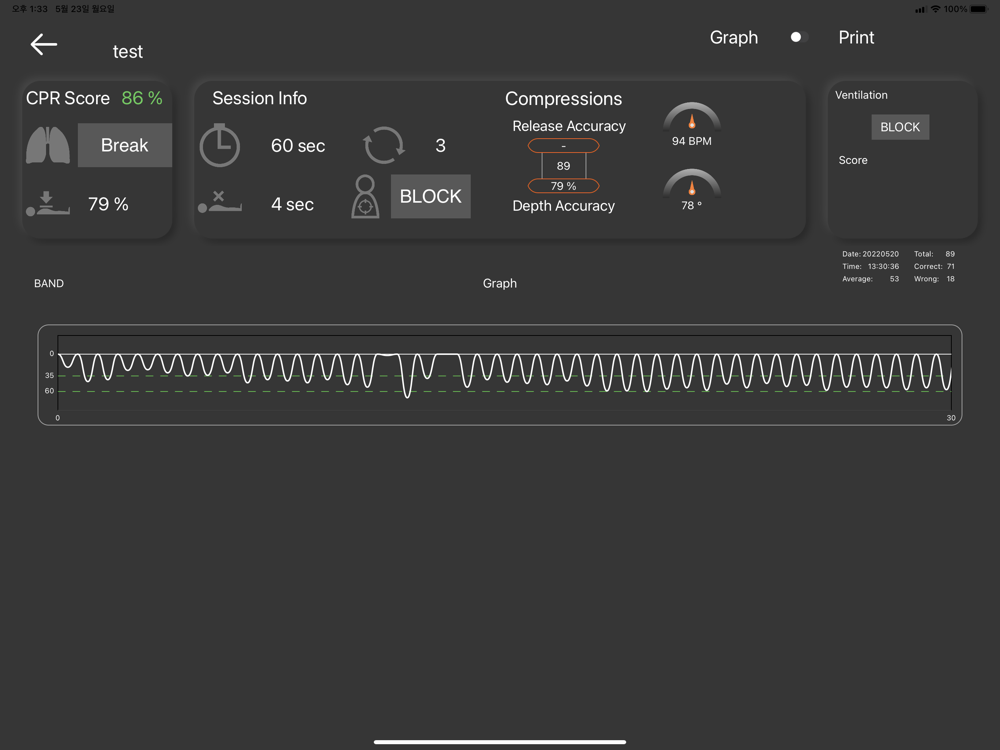Click the hand position target icon

point(365,196)
